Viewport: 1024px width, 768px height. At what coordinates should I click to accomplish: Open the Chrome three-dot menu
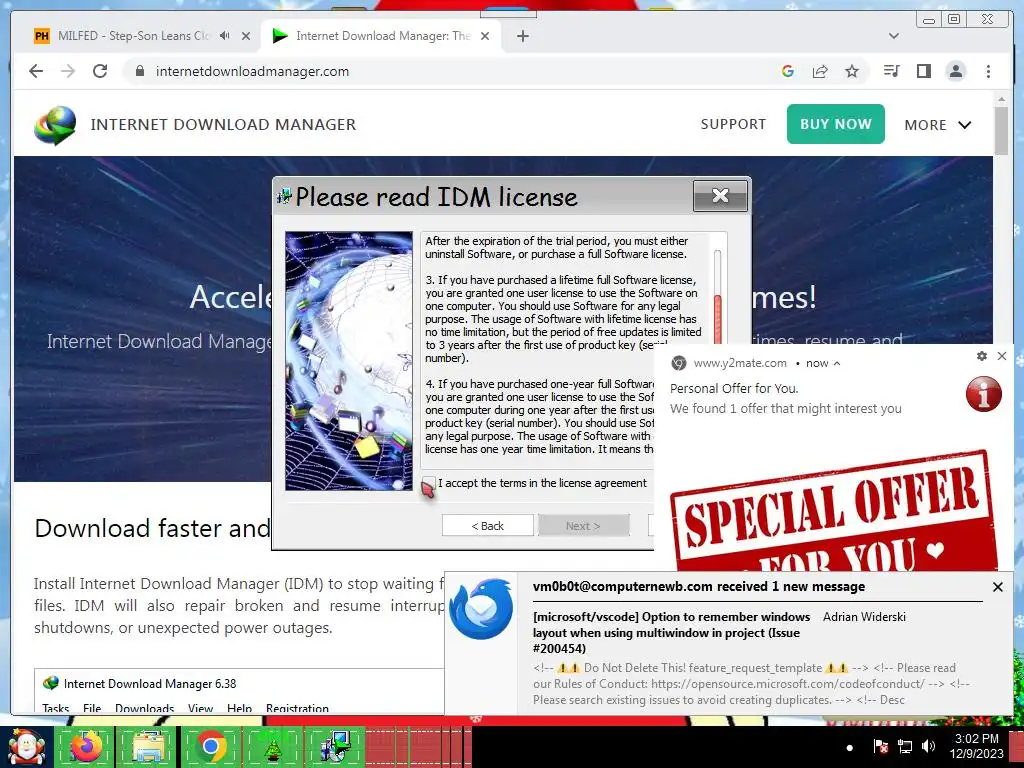coord(988,71)
